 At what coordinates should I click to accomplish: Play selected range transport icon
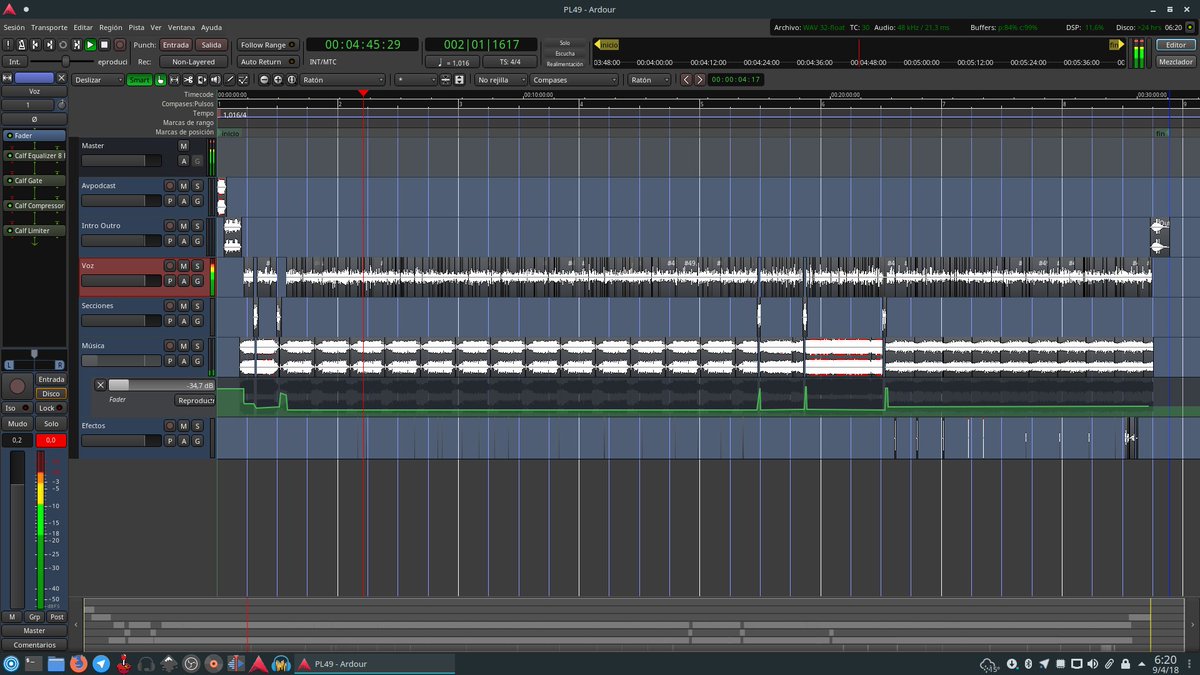(x=77, y=45)
